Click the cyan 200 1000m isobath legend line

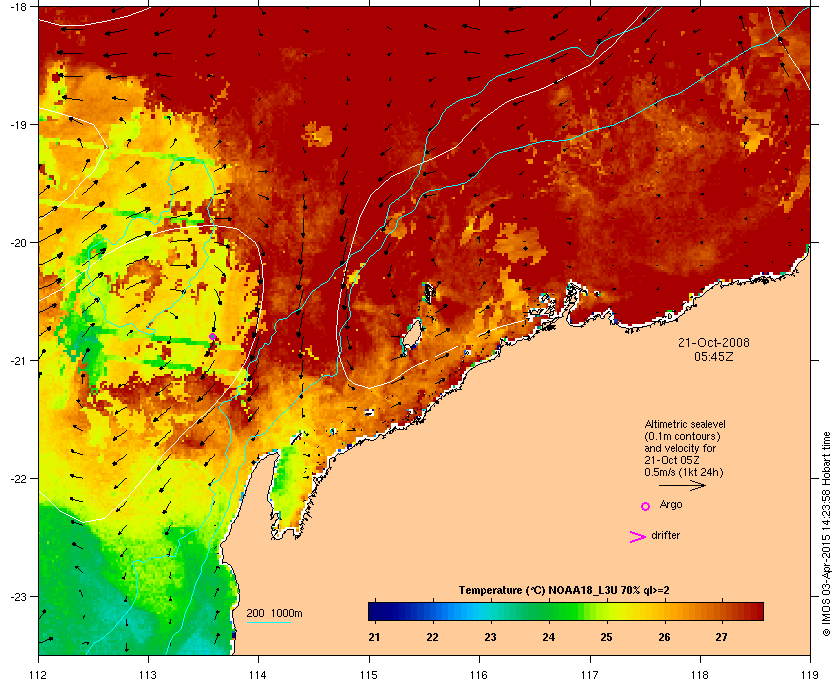coord(268,622)
